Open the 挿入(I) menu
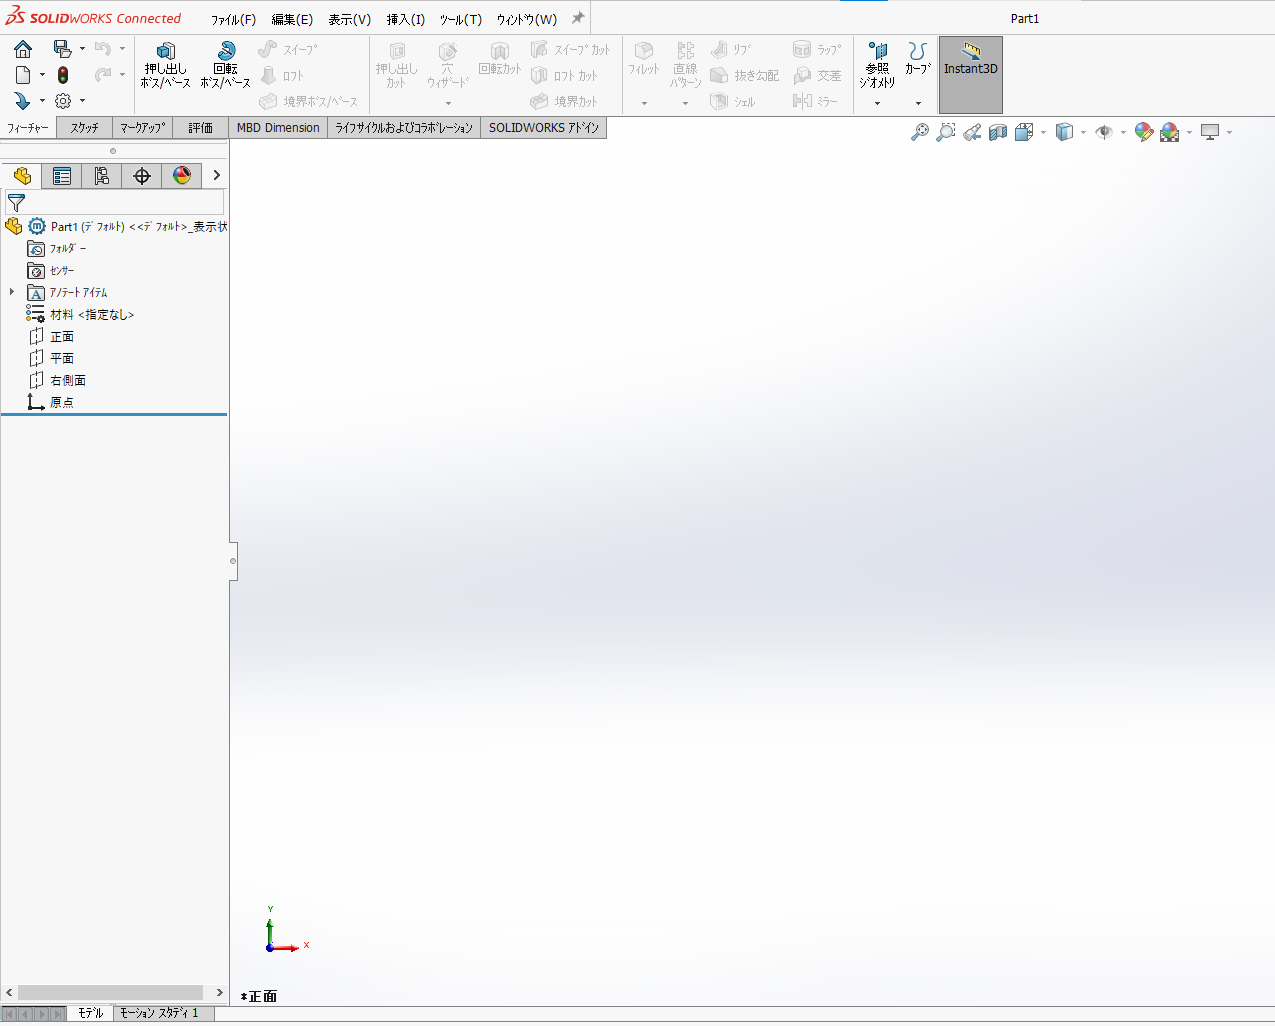Viewport: 1275px width, 1026px height. pos(404,18)
